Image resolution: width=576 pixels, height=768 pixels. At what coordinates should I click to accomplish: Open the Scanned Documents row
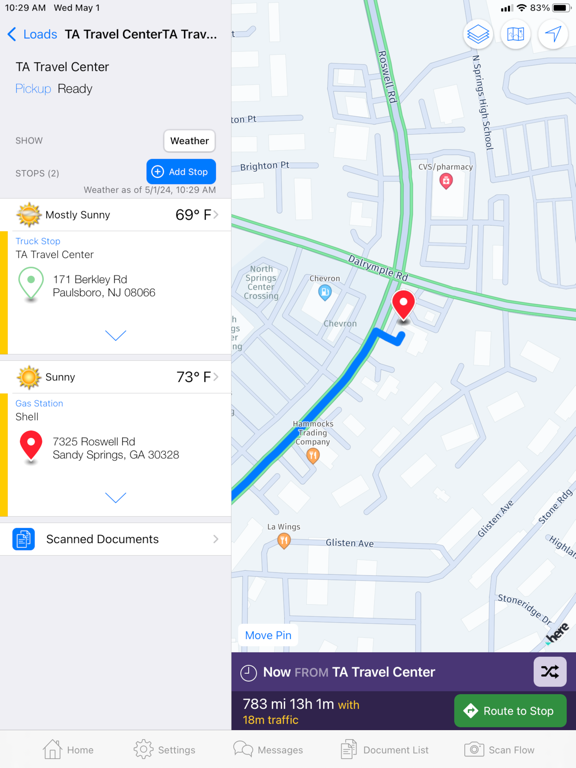point(116,539)
